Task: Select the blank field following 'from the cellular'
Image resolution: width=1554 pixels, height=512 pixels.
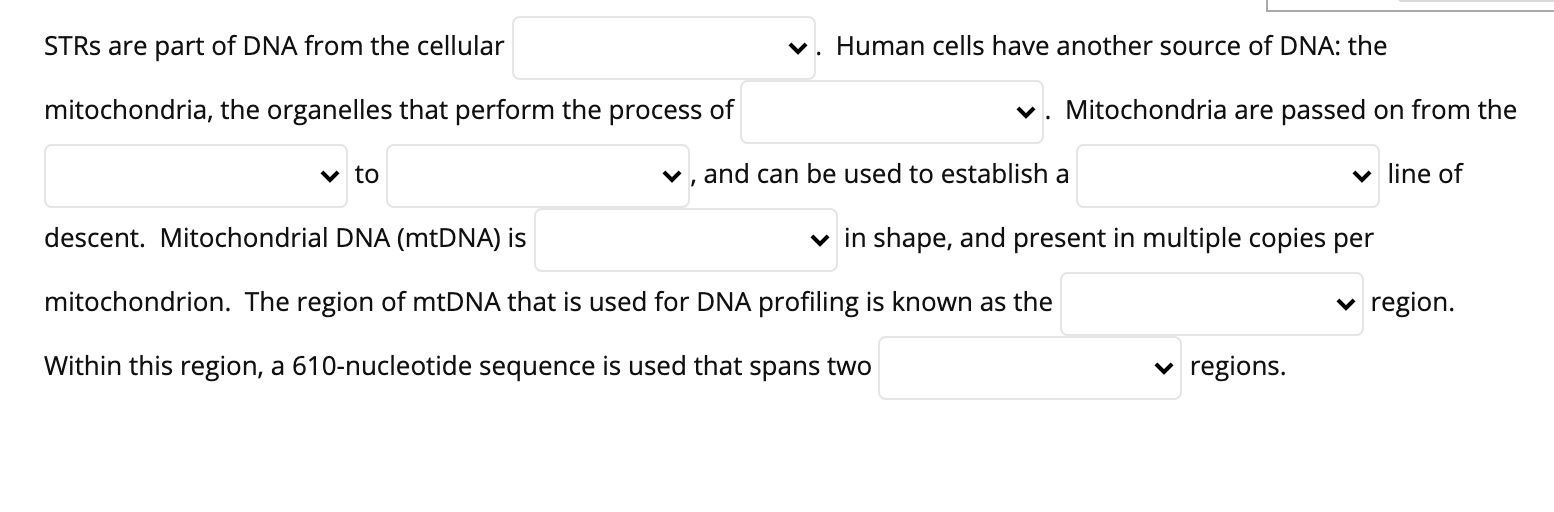Action: point(664,47)
